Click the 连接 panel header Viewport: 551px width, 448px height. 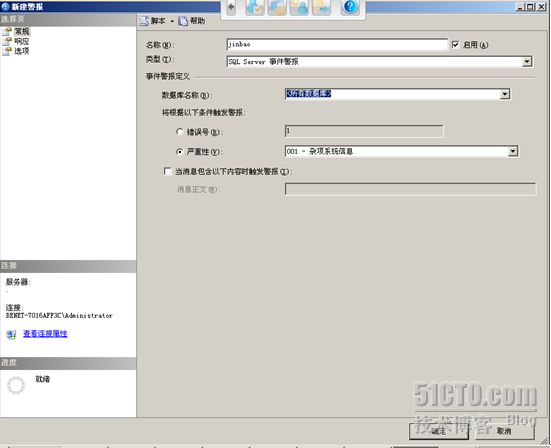68,266
